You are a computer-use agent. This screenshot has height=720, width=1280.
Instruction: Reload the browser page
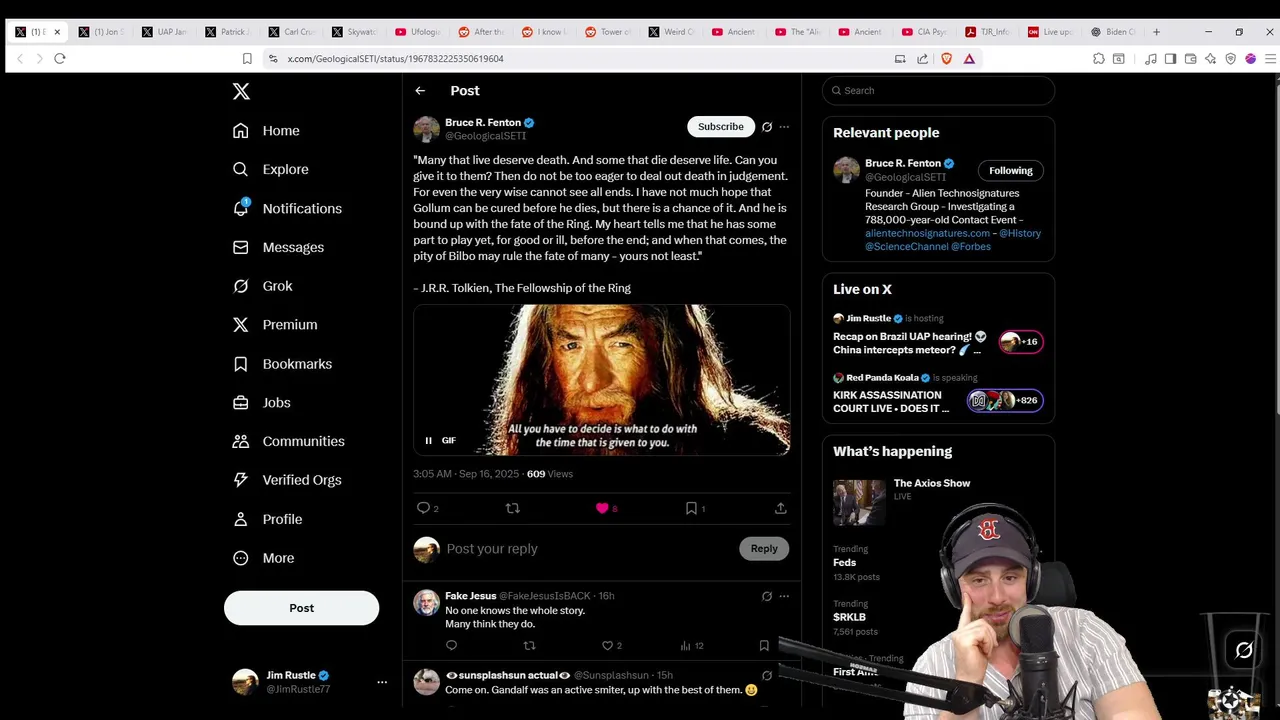[x=60, y=59]
